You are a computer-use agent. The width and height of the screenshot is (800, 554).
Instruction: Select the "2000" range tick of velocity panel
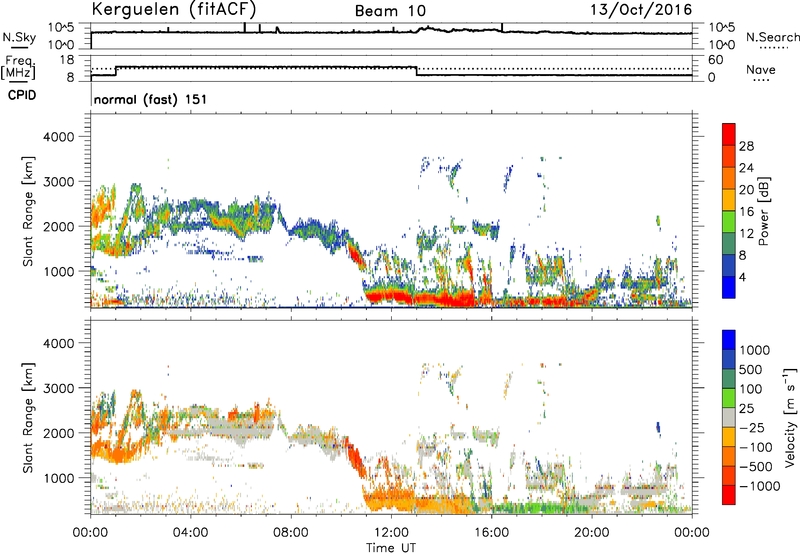coord(58,433)
